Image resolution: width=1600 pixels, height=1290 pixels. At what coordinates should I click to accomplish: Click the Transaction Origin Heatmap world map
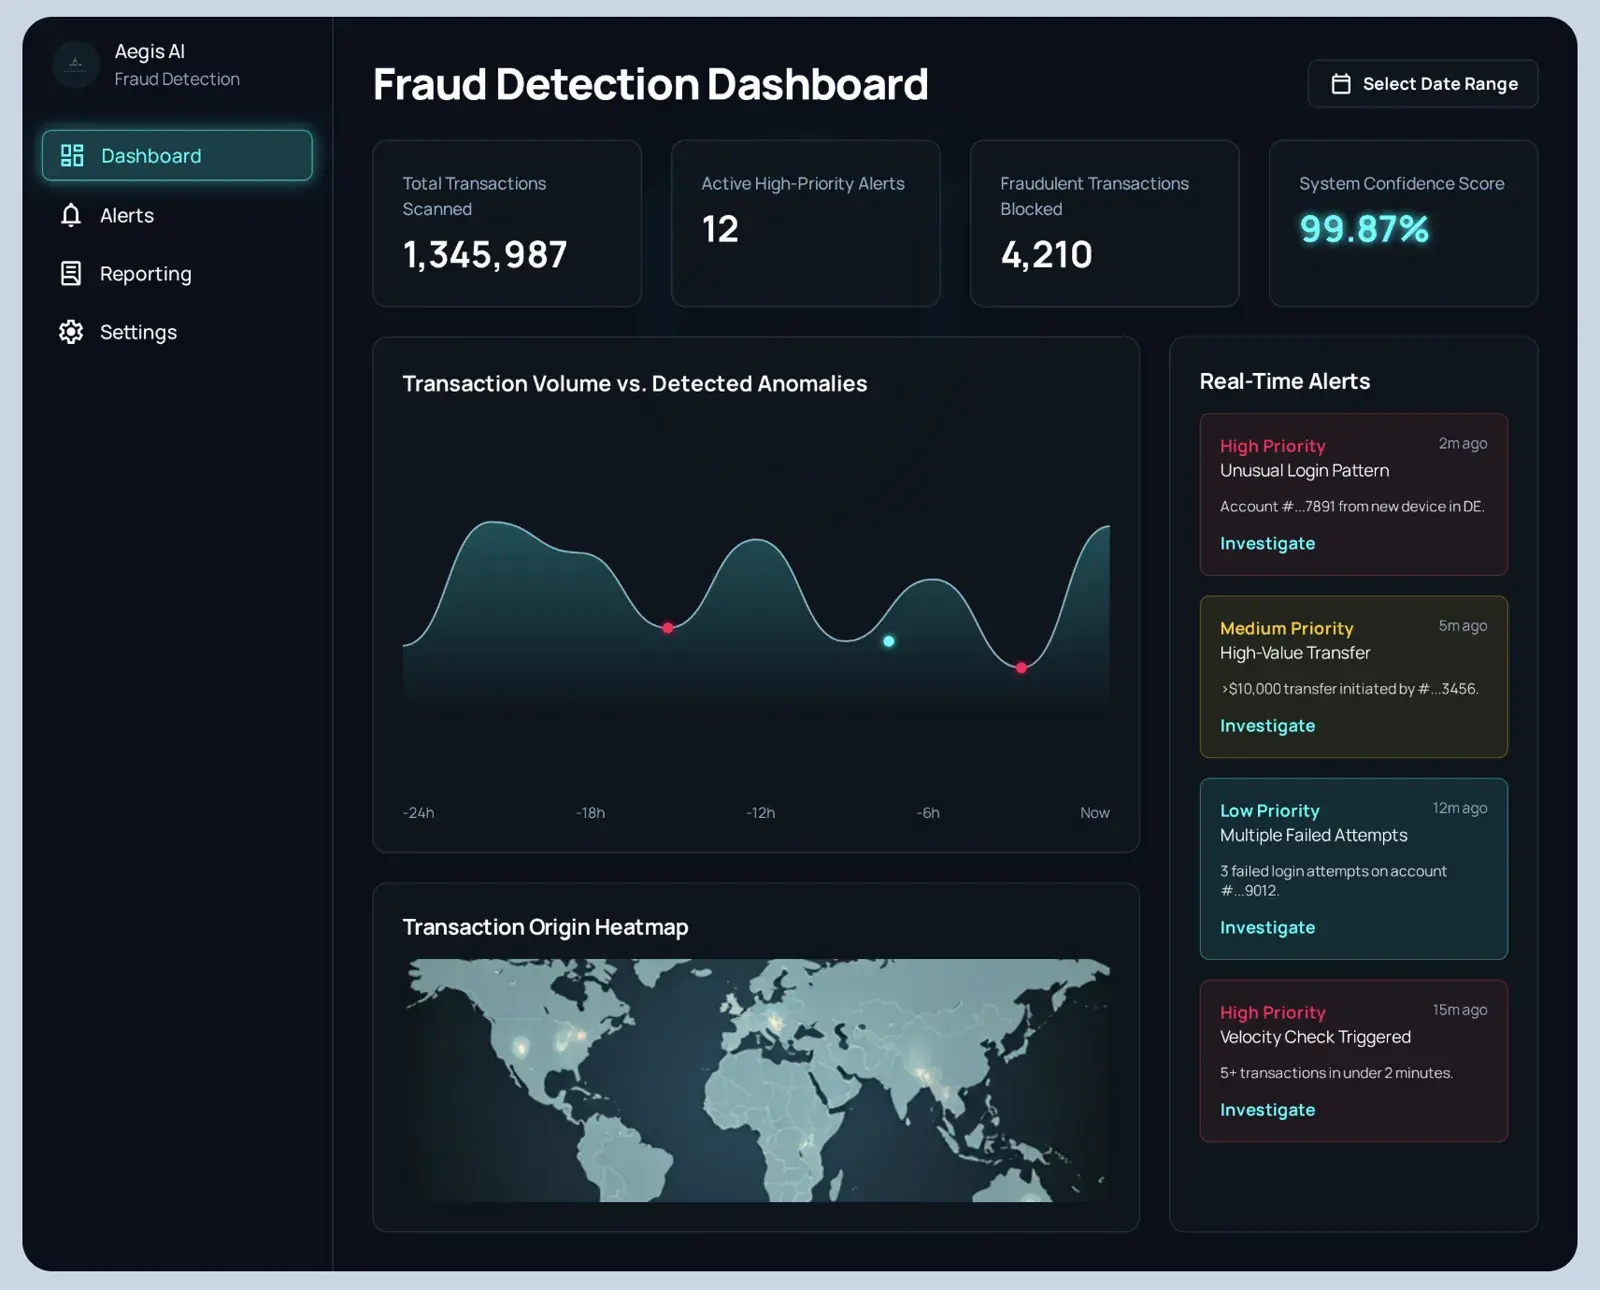tap(756, 1080)
